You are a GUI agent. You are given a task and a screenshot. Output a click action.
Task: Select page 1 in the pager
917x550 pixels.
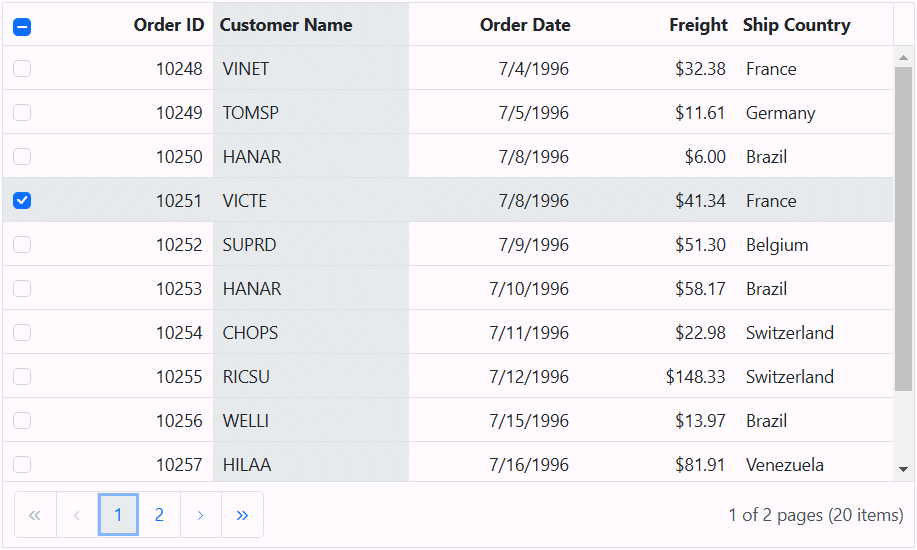[118, 515]
